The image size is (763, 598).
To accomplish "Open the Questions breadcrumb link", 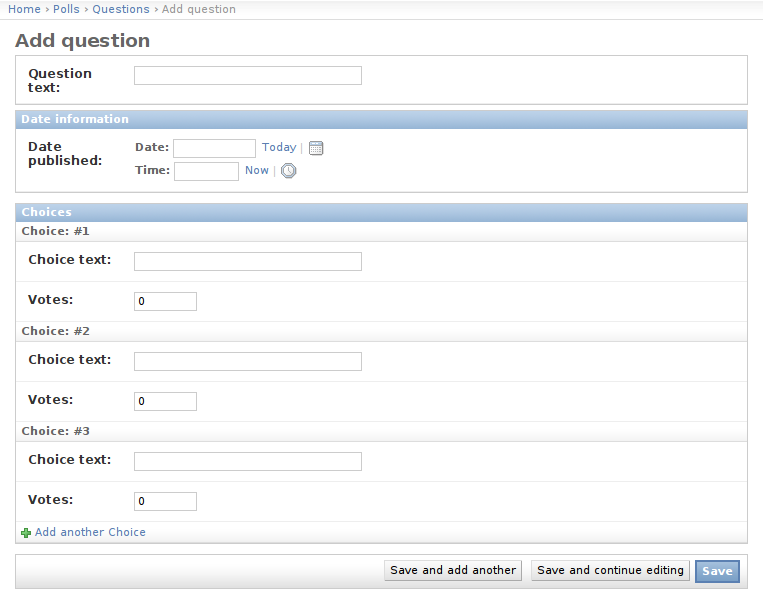I will (121, 9).
